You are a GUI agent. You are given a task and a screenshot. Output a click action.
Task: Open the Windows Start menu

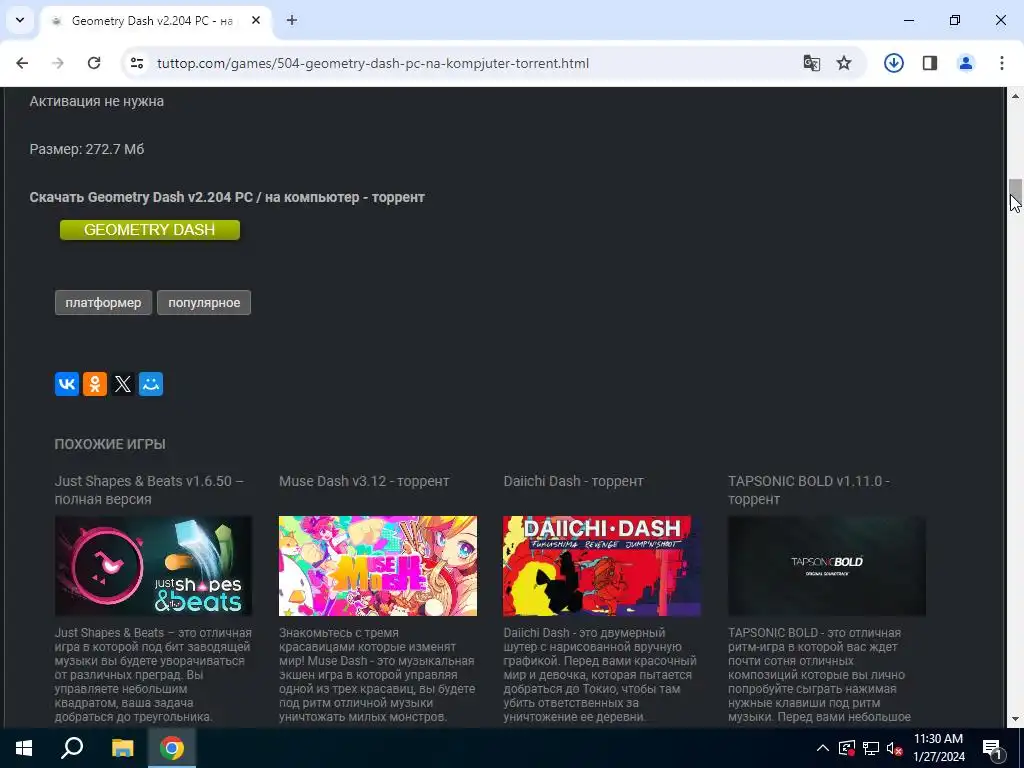pyautogui.click(x=24, y=748)
